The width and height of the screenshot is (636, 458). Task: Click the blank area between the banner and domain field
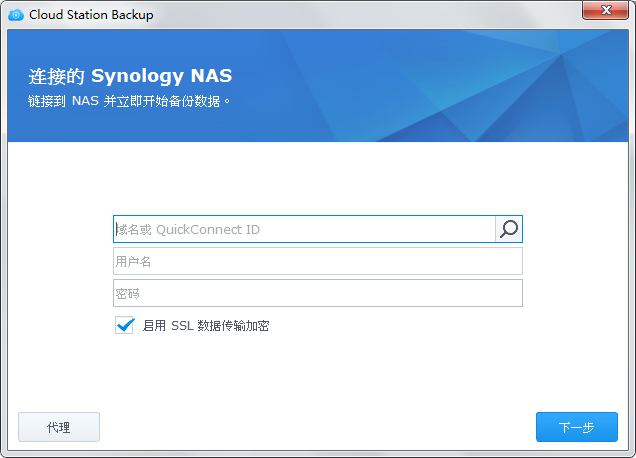318,178
